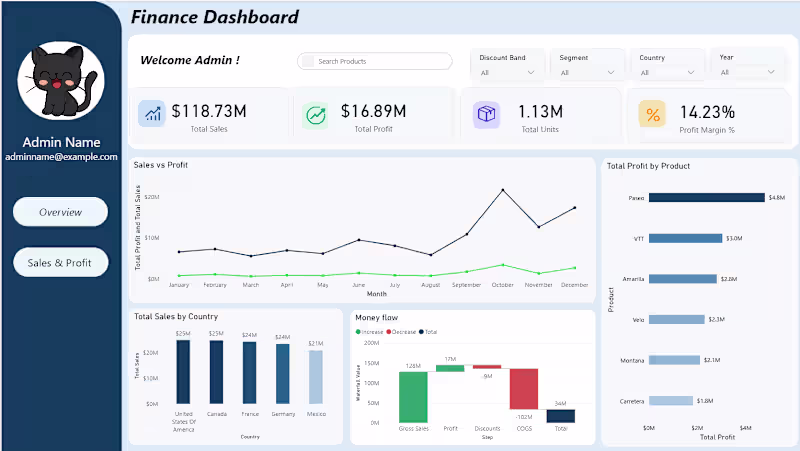Click the Profit Margin percent icon
This screenshot has height=451, width=800.
point(652,114)
